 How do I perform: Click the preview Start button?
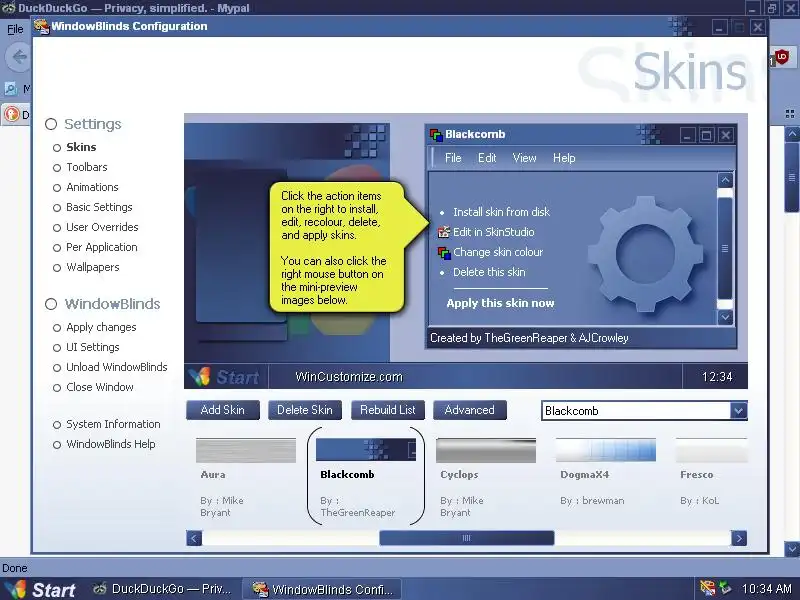[x=224, y=377]
